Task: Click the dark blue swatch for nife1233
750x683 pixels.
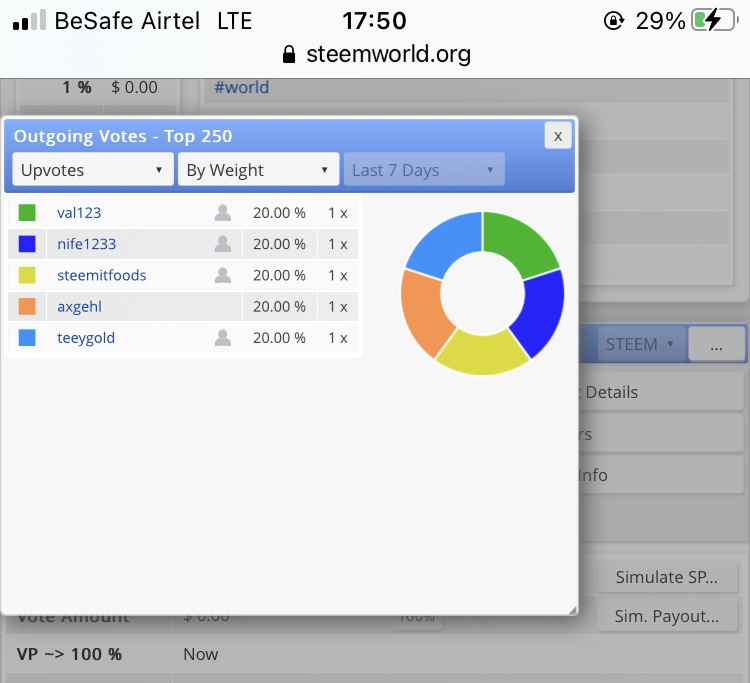Action: (x=27, y=244)
